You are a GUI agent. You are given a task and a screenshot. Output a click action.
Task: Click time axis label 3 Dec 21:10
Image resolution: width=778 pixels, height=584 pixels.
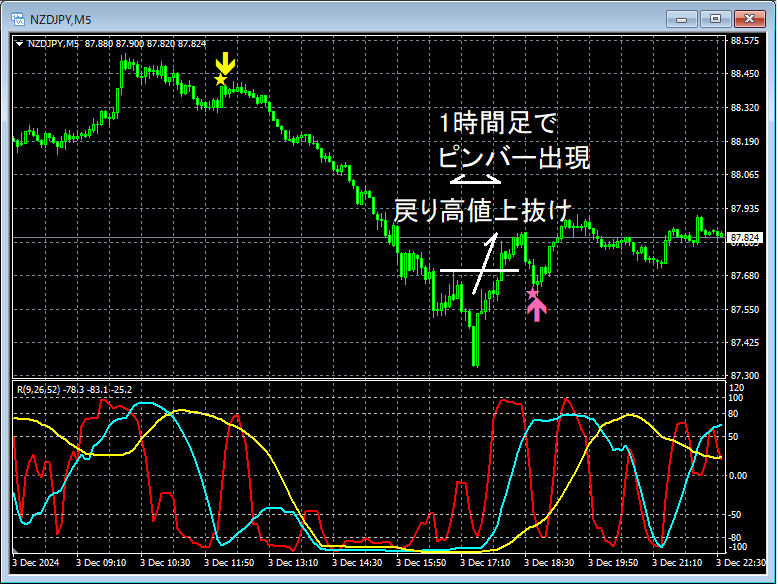point(677,563)
